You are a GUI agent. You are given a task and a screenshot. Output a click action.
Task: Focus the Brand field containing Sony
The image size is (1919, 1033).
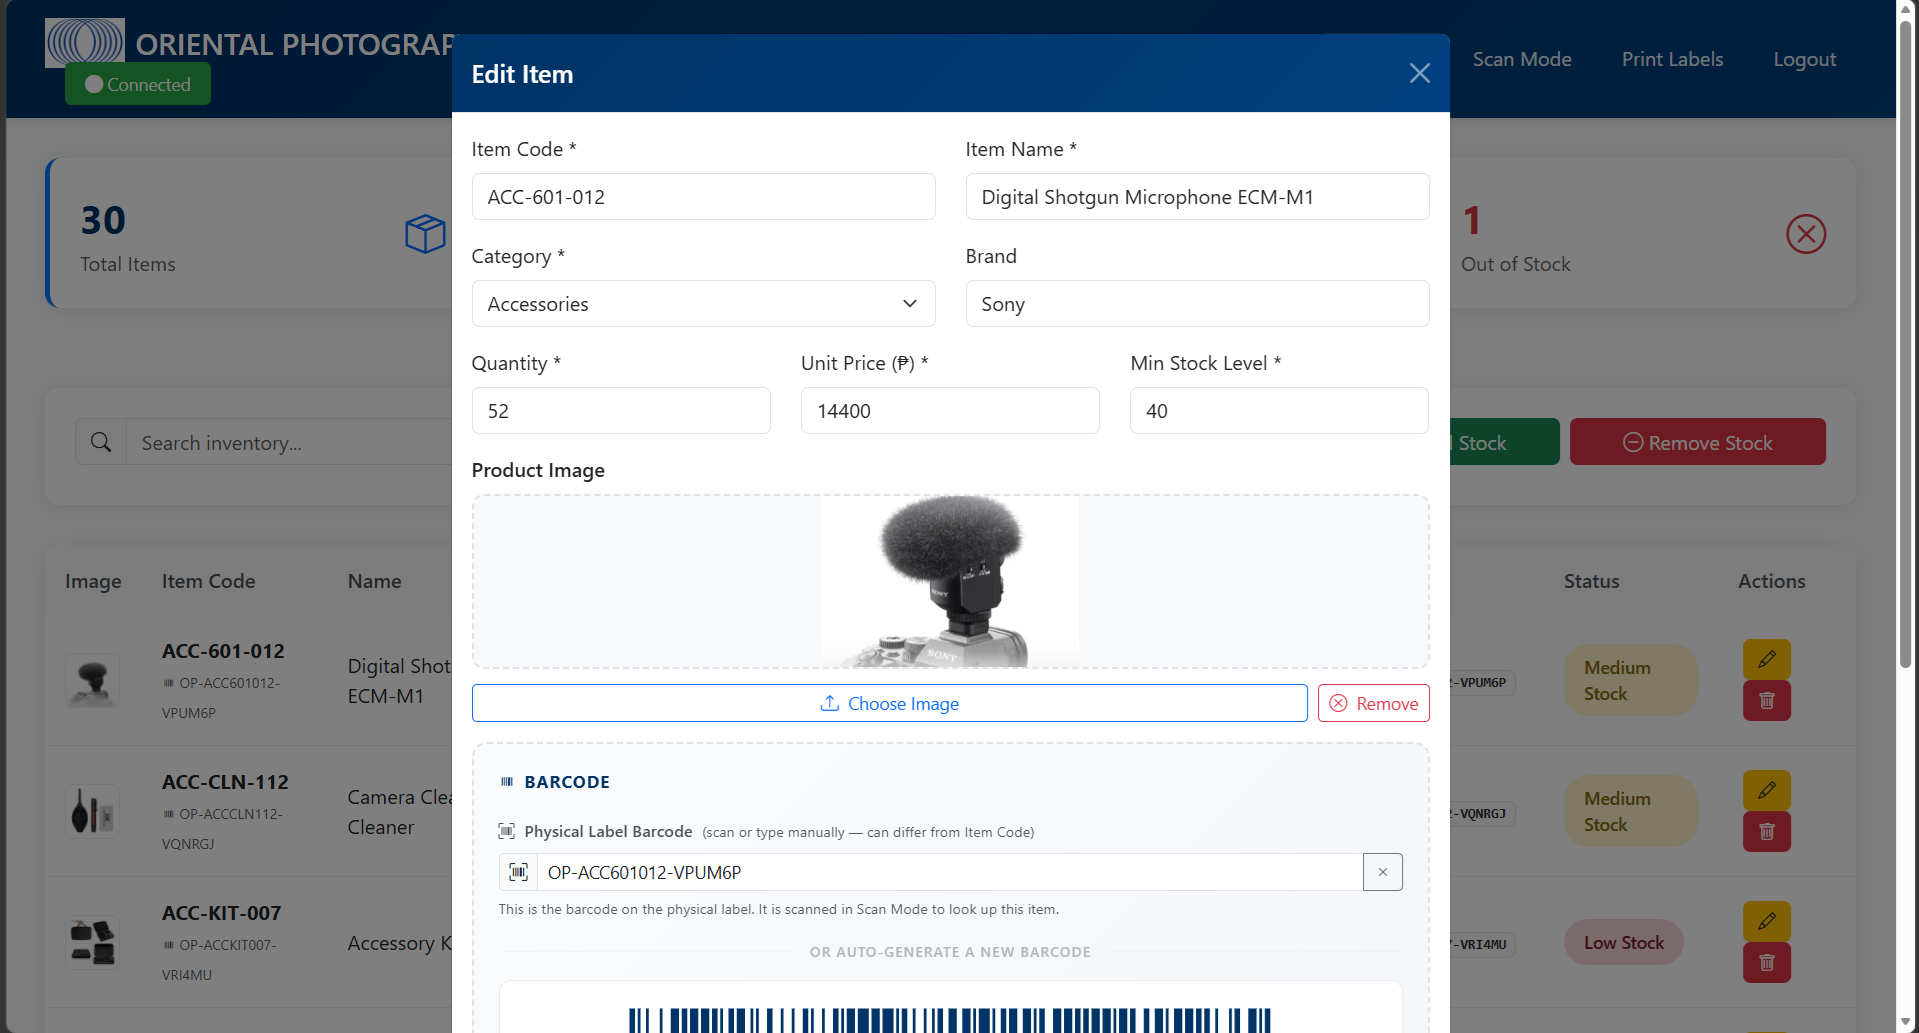coord(1197,304)
